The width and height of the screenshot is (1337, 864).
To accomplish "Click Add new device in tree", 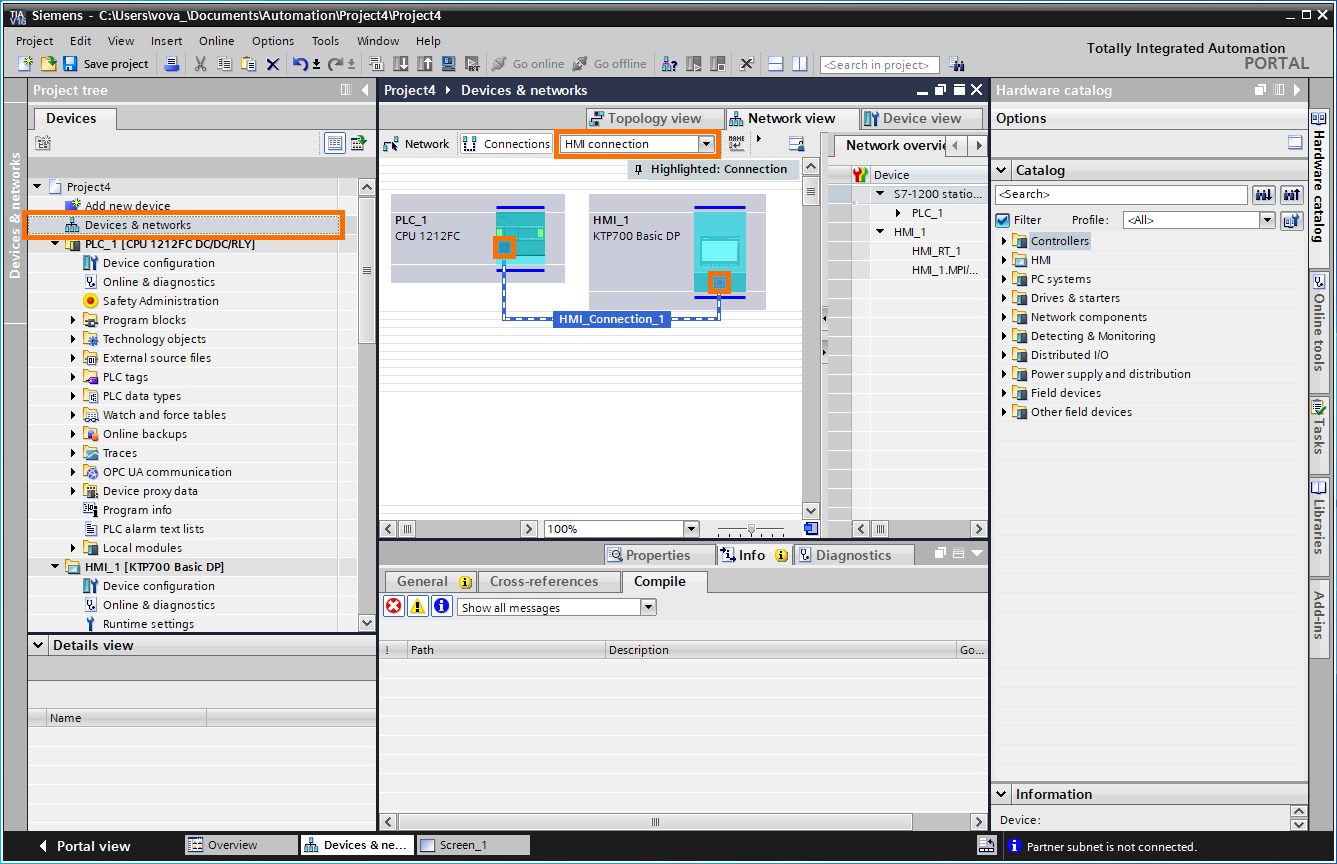I will pos(127,206).
